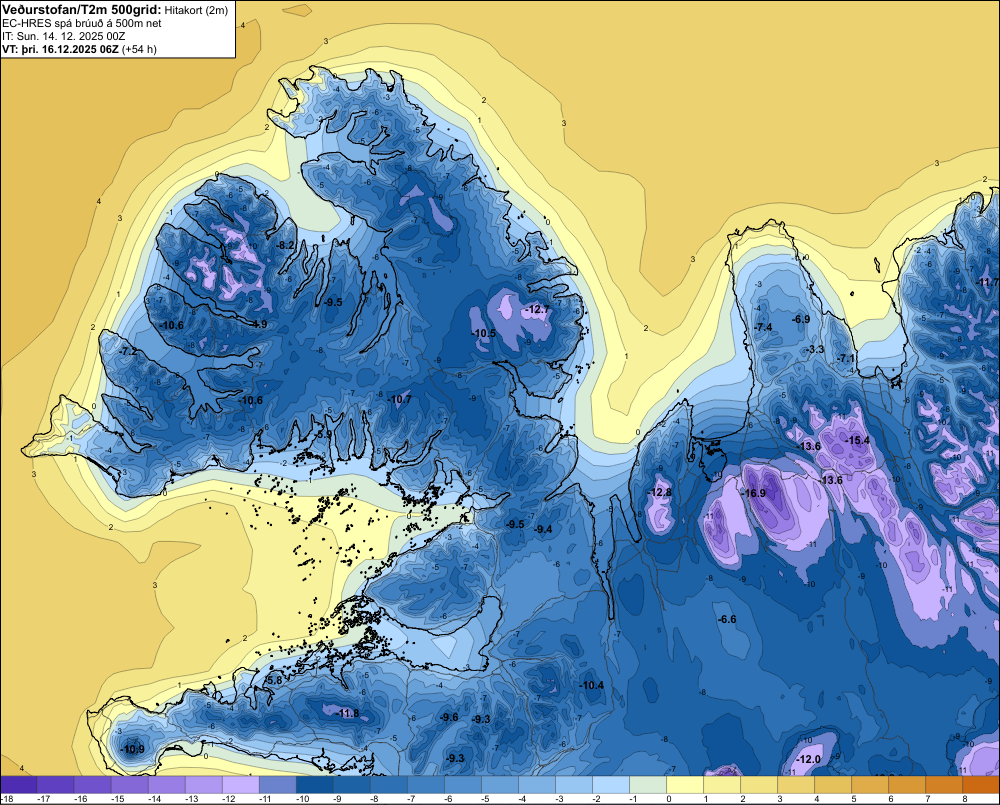Select the pale yellow legend swatch at 0

[685, 784]
